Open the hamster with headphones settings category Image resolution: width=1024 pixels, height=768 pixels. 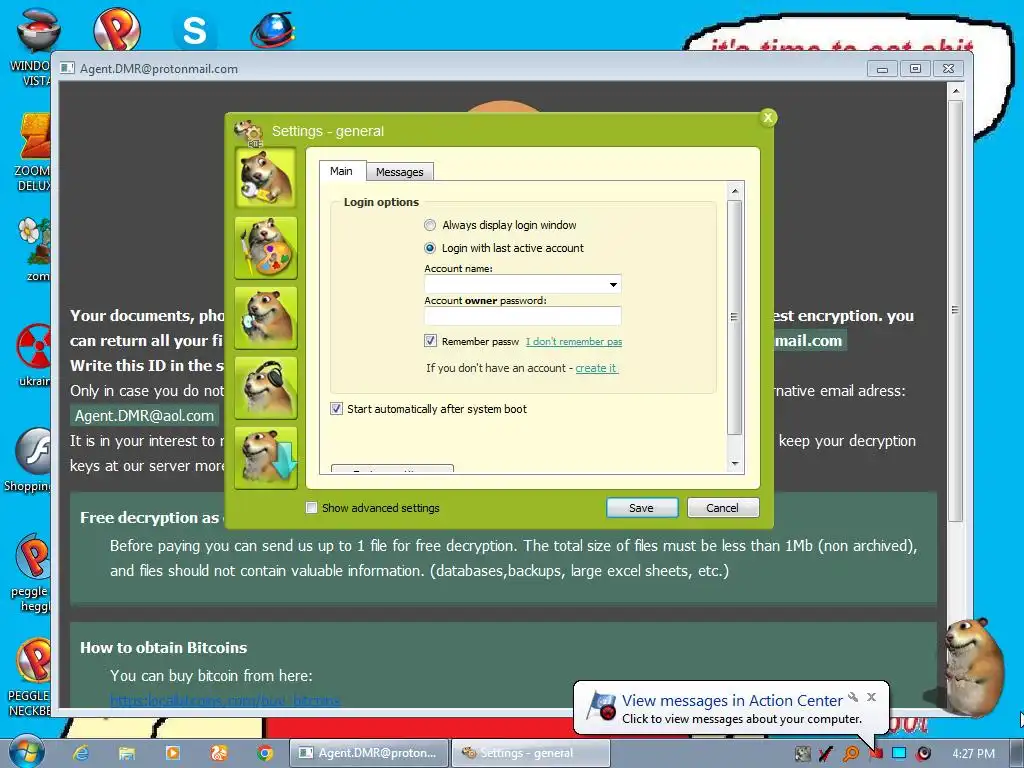tap(266, 387)
